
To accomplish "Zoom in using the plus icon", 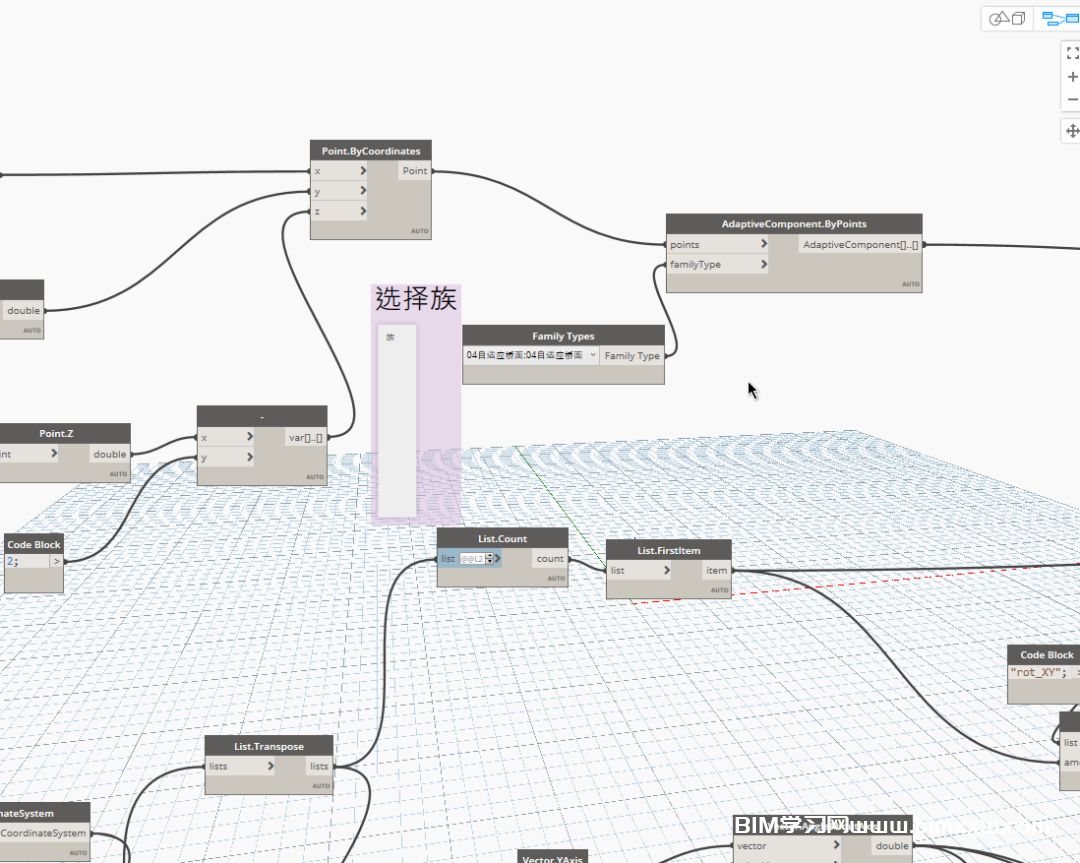I will (1072, 77).
